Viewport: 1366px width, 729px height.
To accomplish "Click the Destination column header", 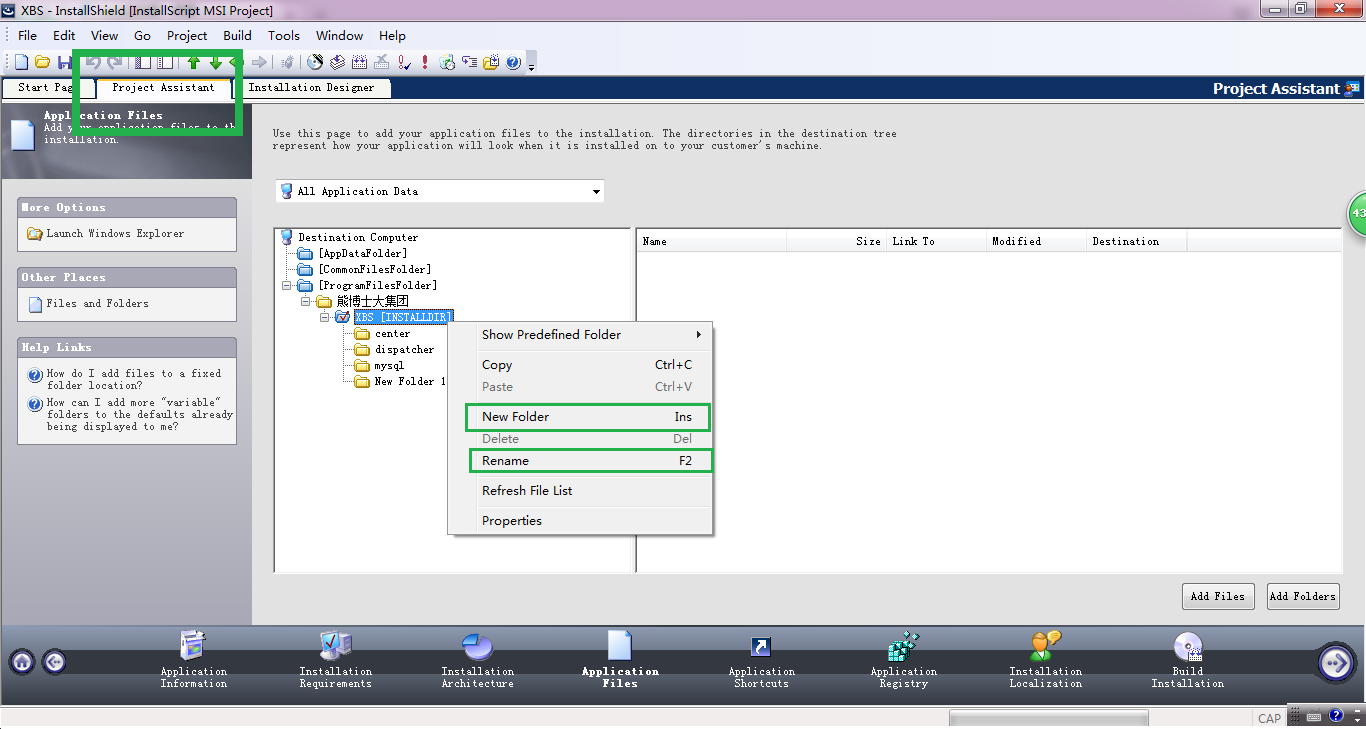I will 1136,241.
